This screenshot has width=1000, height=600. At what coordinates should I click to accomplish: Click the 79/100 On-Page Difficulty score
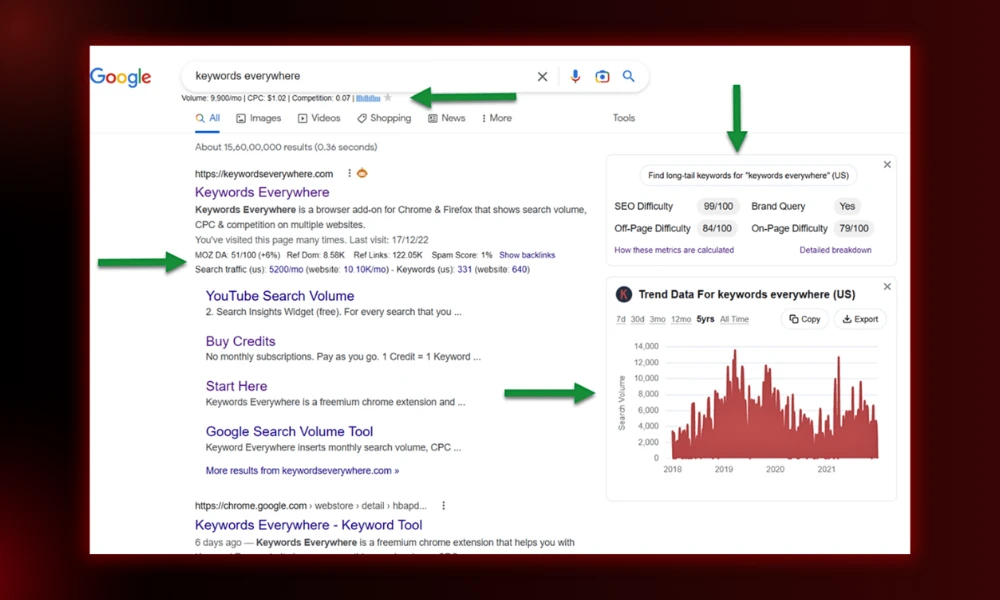tap(854, 228)
